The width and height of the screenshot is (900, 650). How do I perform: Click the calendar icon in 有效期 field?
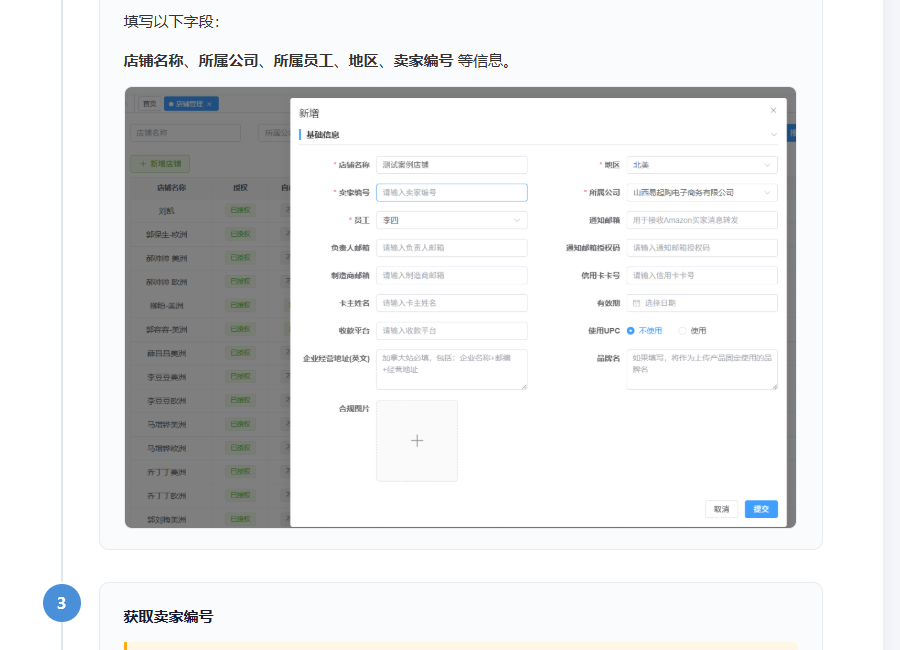click(637, 303)
